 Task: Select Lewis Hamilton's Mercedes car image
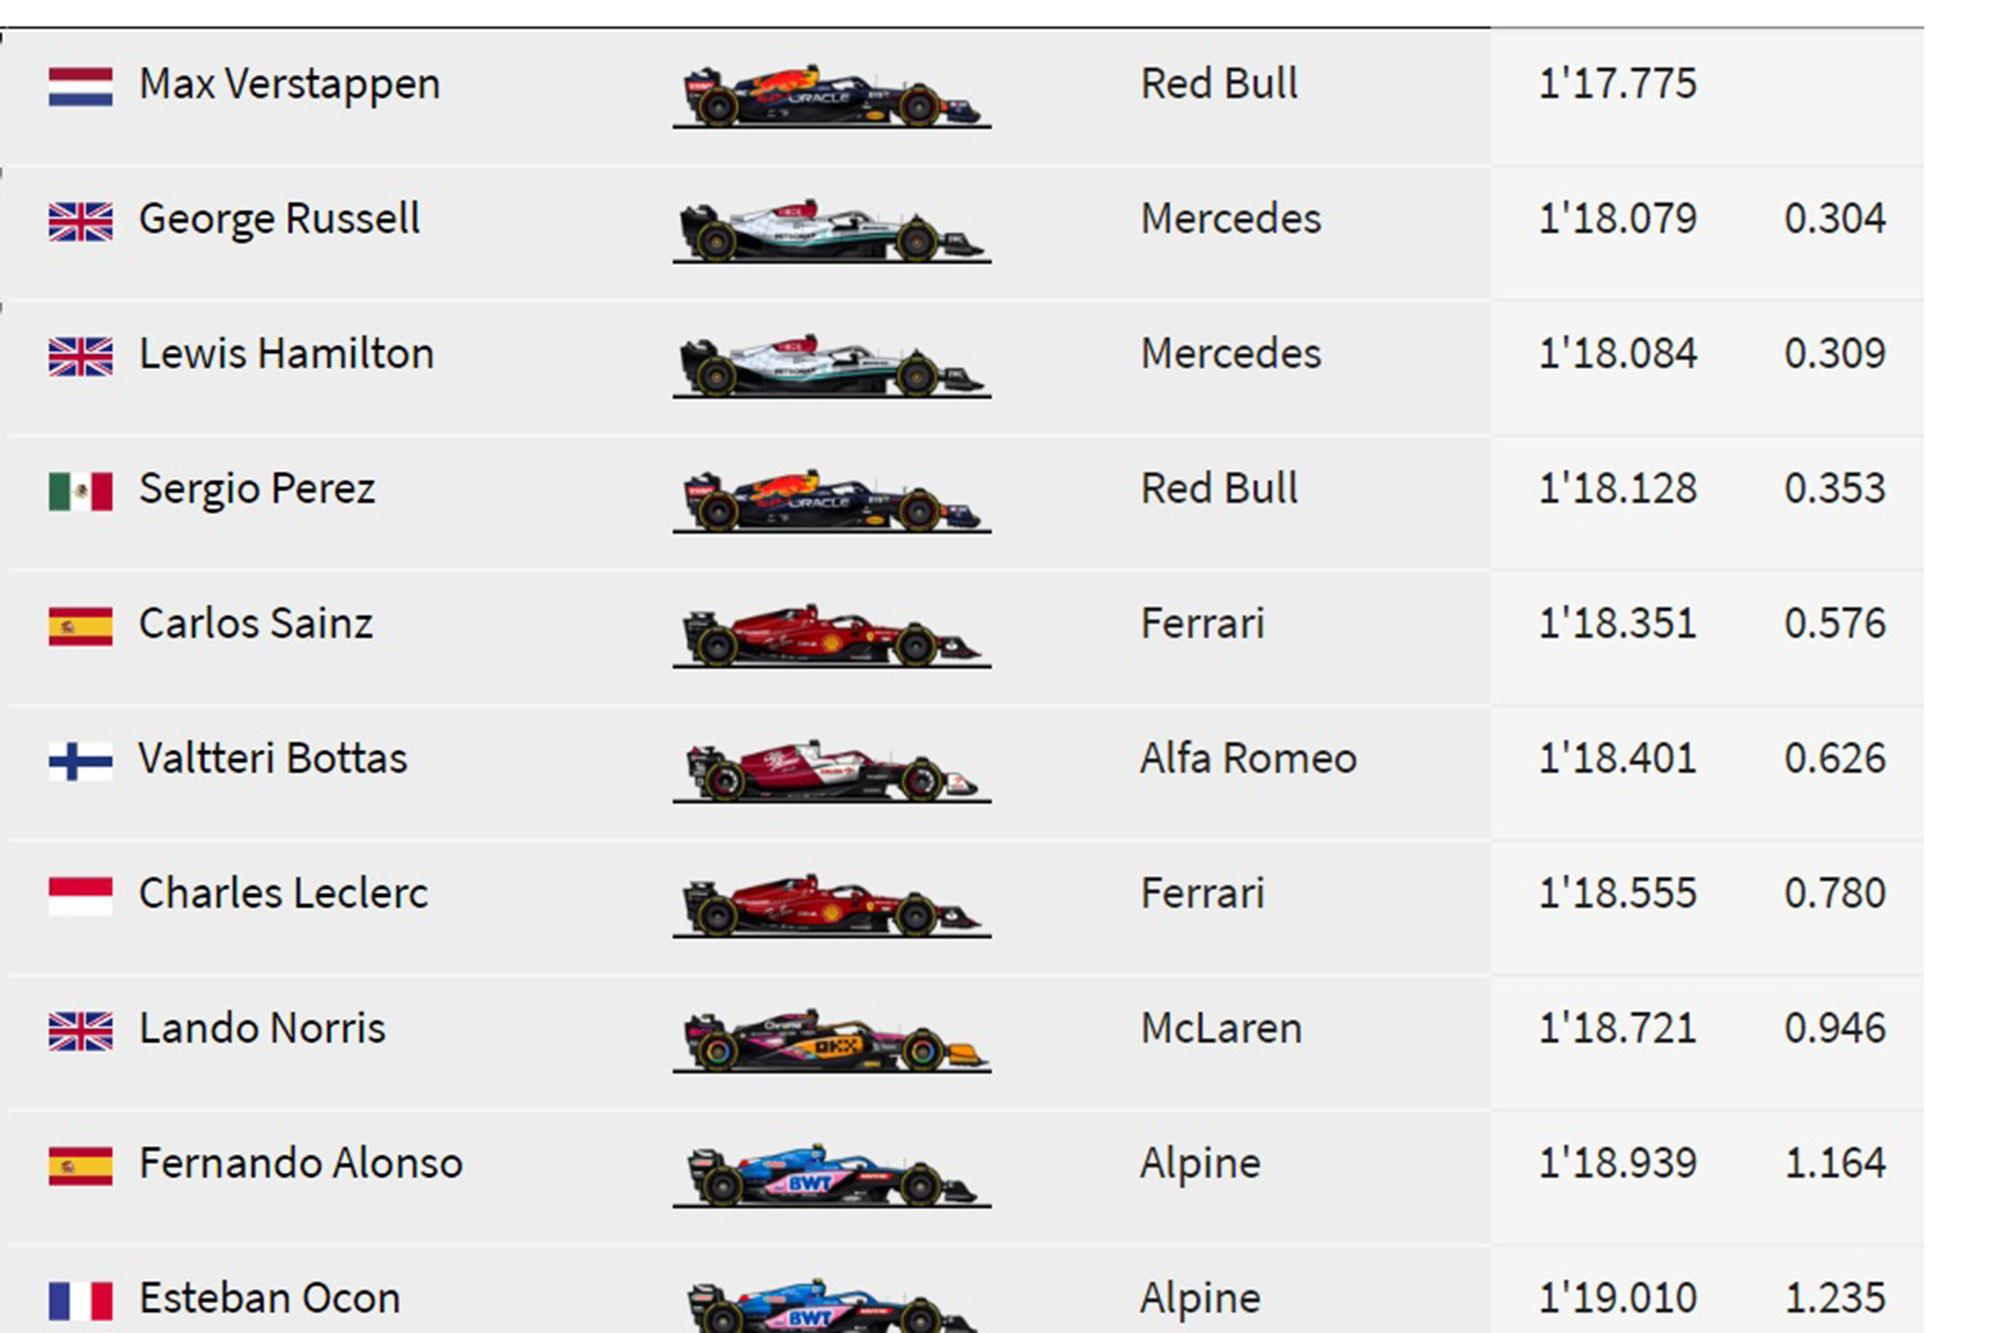click(832, 366)
